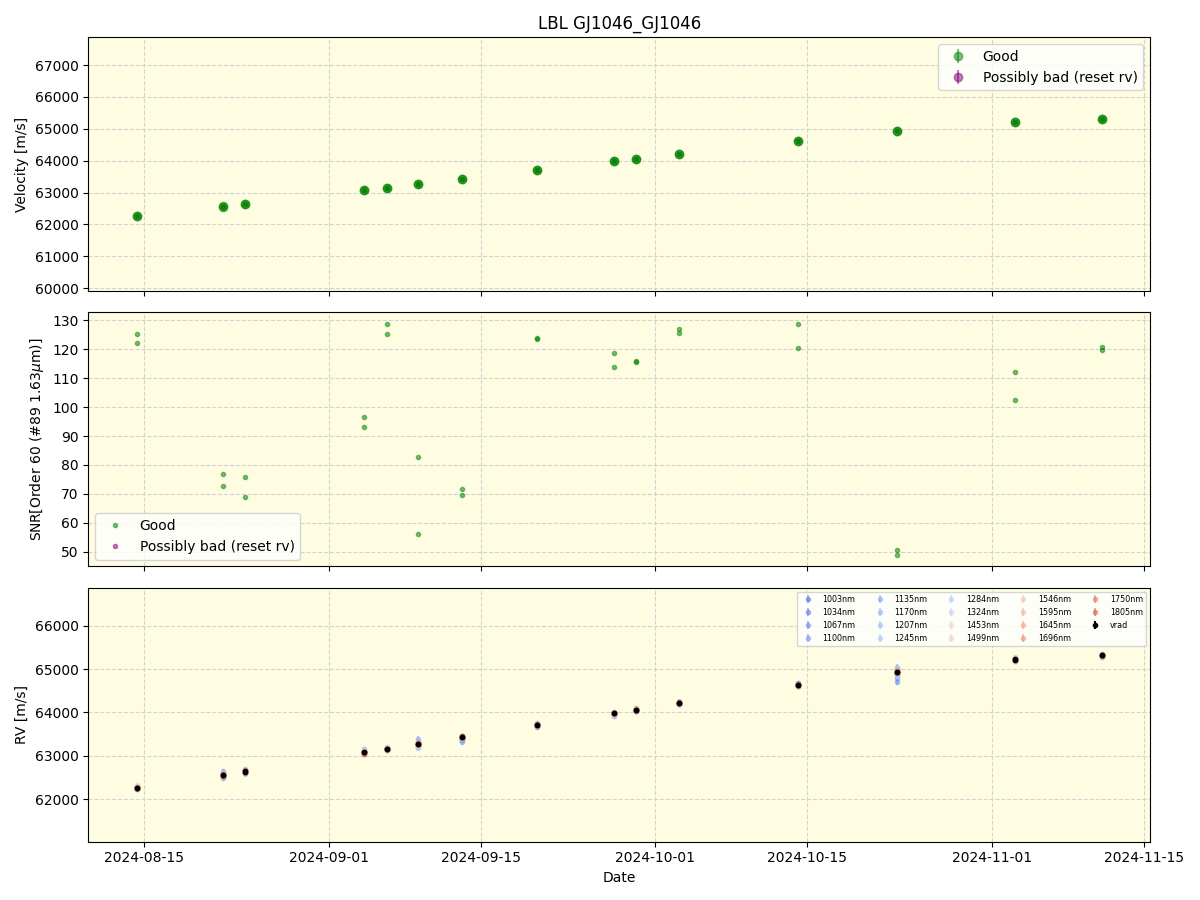This screenshot has width=1200, height=900.
Task: Click the 1207nm legend entry
Action: pyautogui.click(x=902, y=625)
